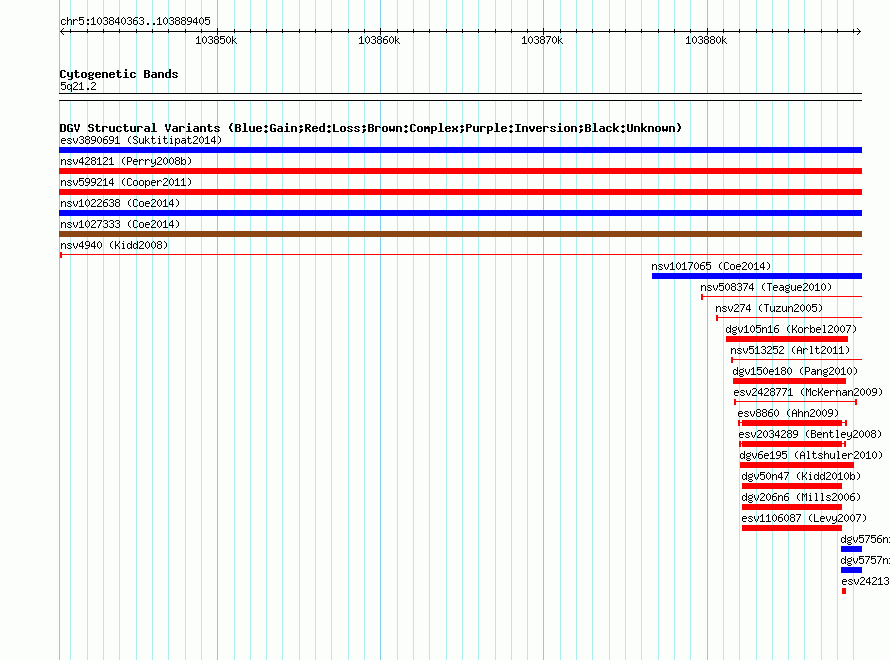This screenshot has height=660, width=890.
Task: Click the short blue bar under dgv5757n
Action: (851, 570)
